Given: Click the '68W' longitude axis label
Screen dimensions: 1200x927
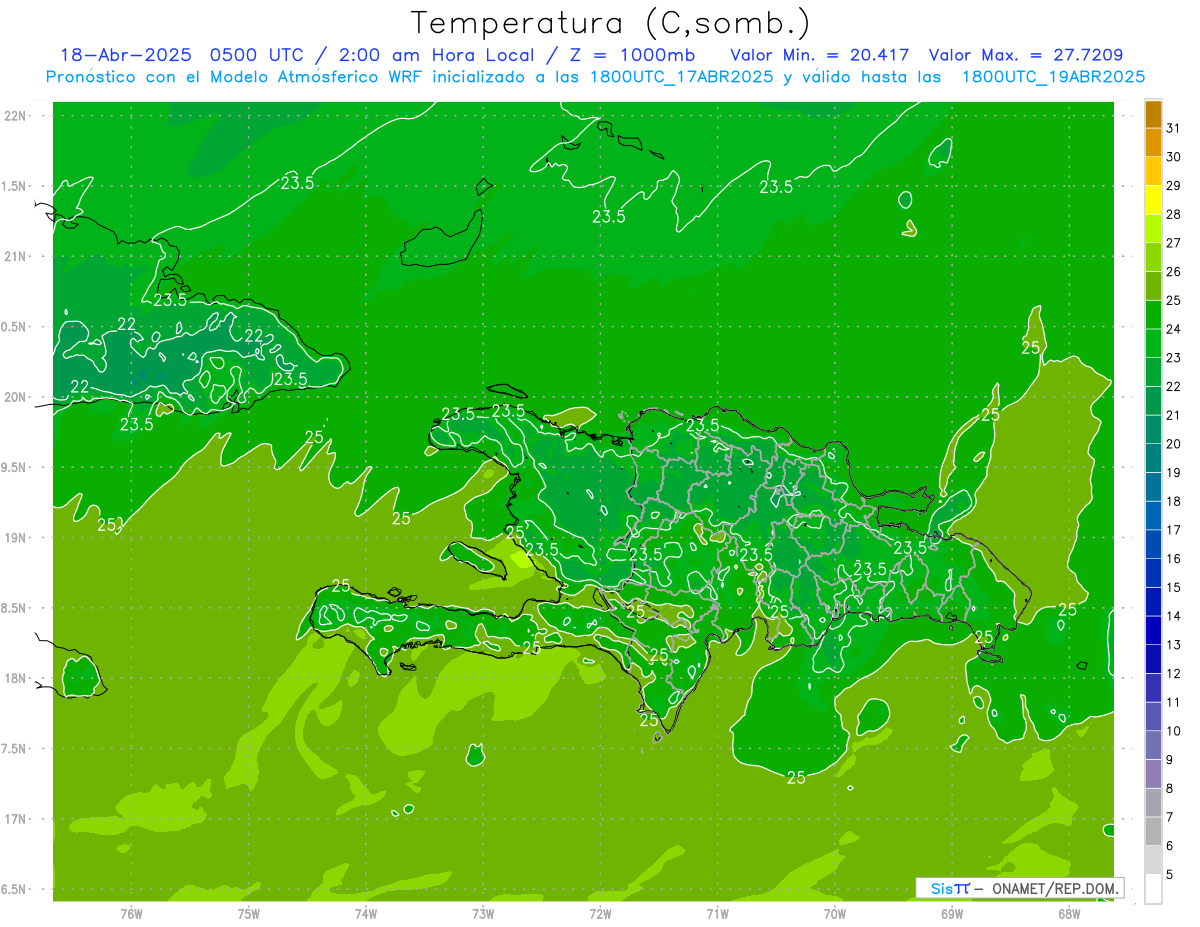Looking at the screenshot, I should pyautogui.click(x=1069, y=913).
